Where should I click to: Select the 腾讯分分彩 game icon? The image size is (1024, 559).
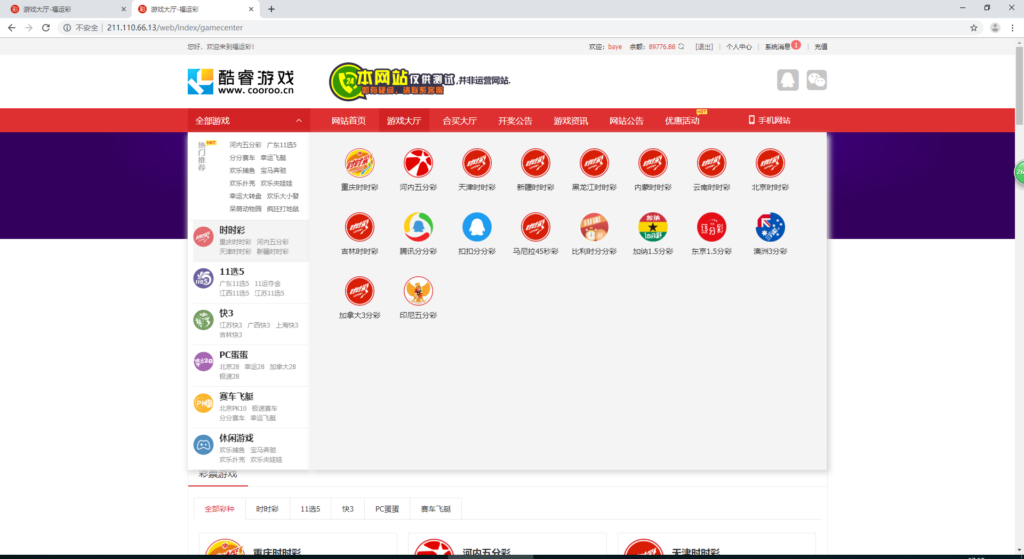418,228
